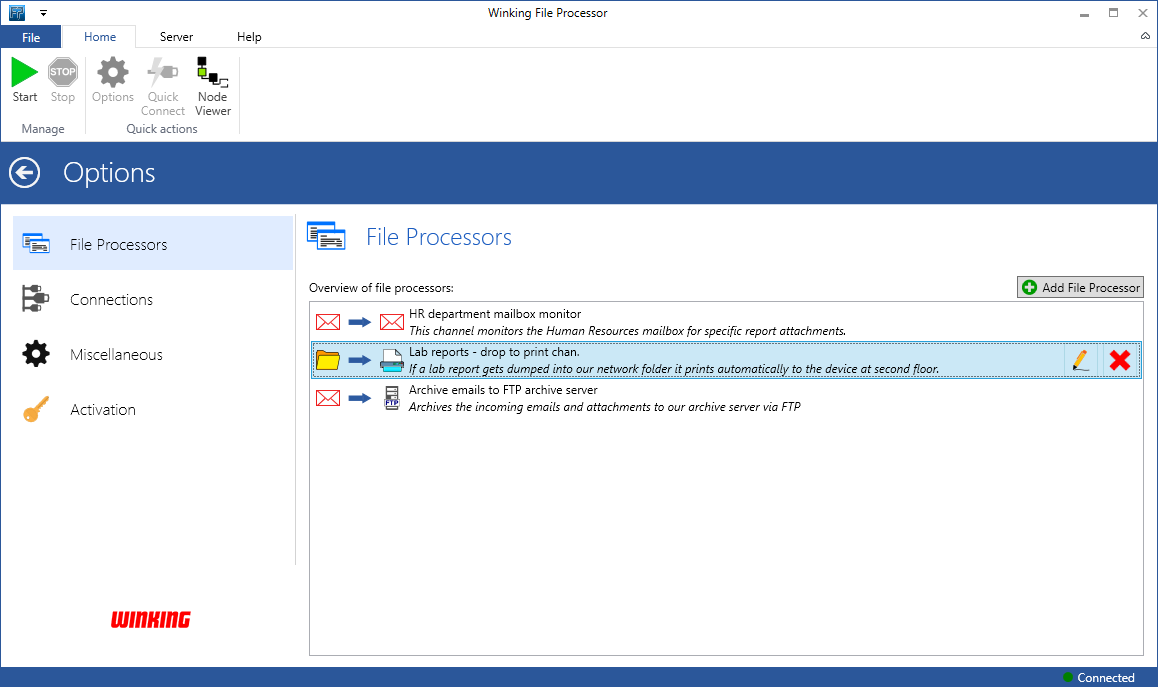Click the Connections sidebar icon
1158x687 pixels.
tap(35, 298)
